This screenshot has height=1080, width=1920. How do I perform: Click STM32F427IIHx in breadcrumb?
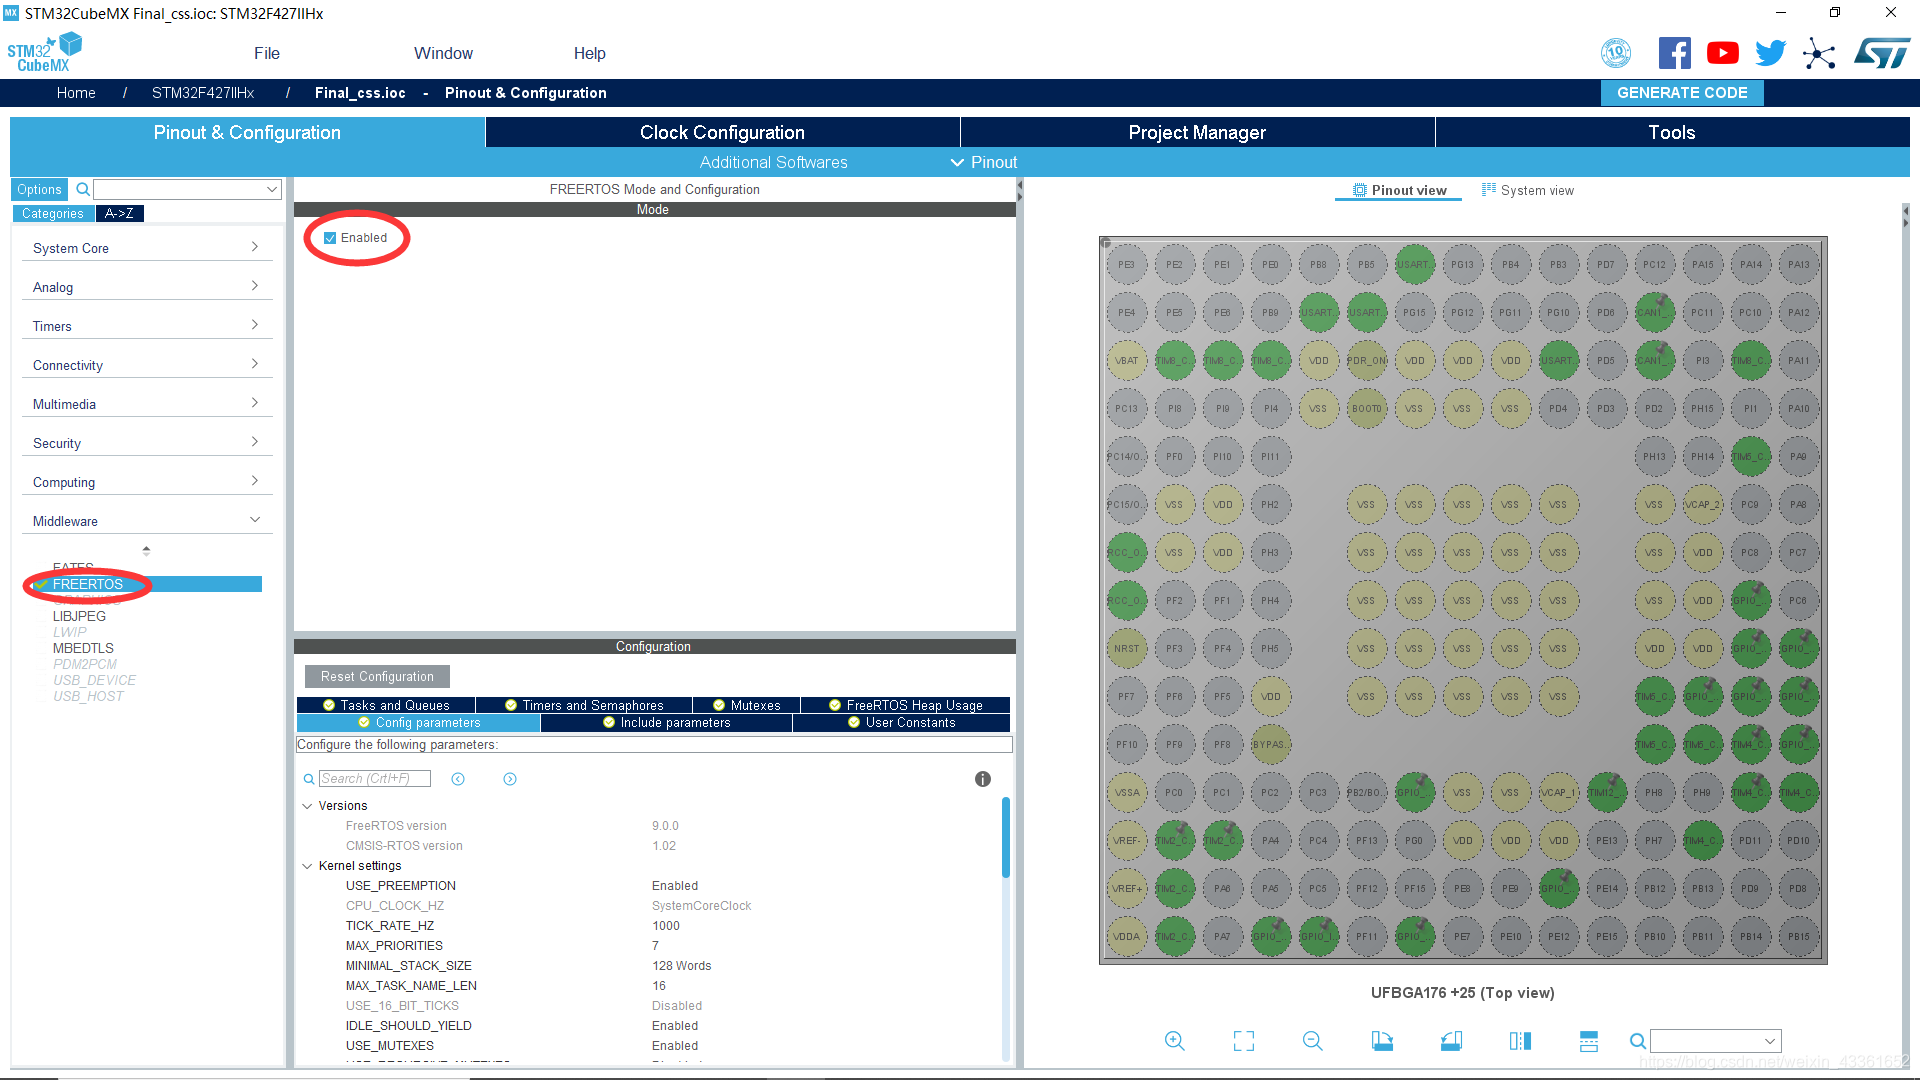point(203,93)
